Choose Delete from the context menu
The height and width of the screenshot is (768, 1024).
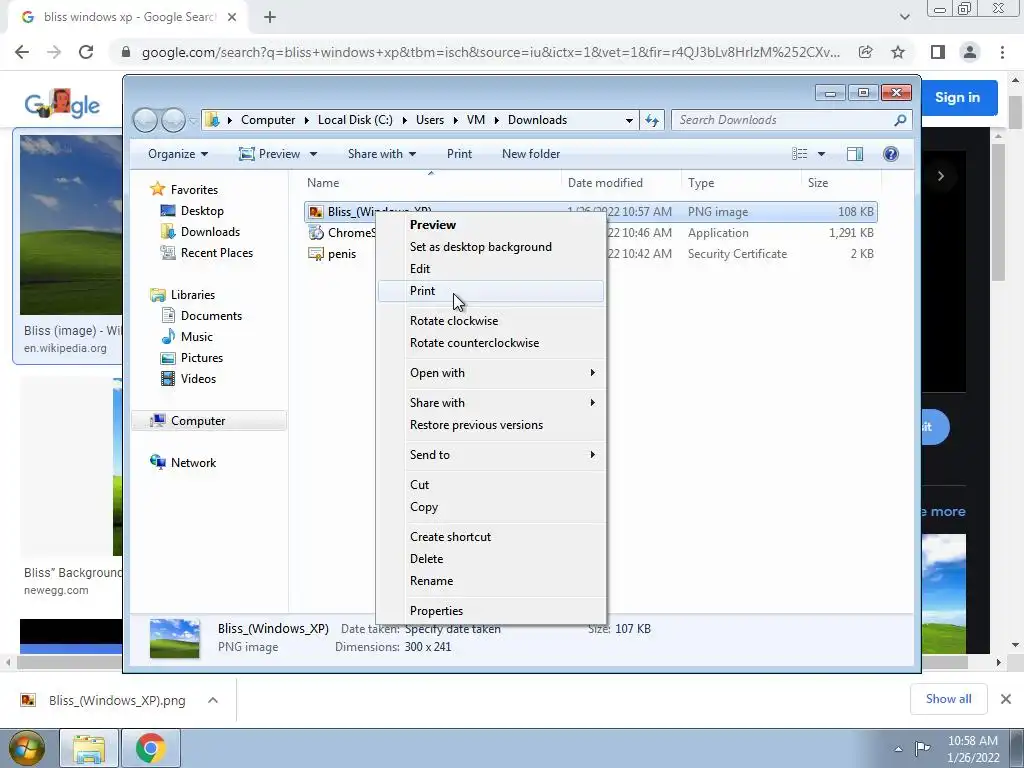[491, 559]
